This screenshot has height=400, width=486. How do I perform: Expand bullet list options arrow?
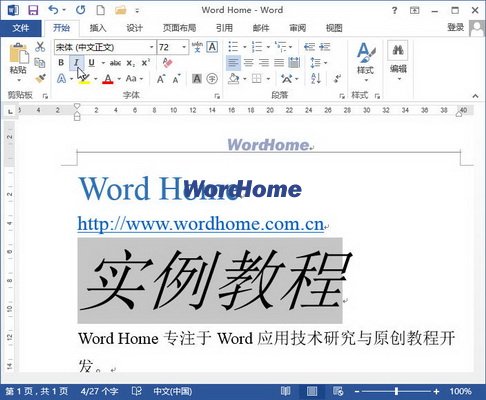[244, 47]
